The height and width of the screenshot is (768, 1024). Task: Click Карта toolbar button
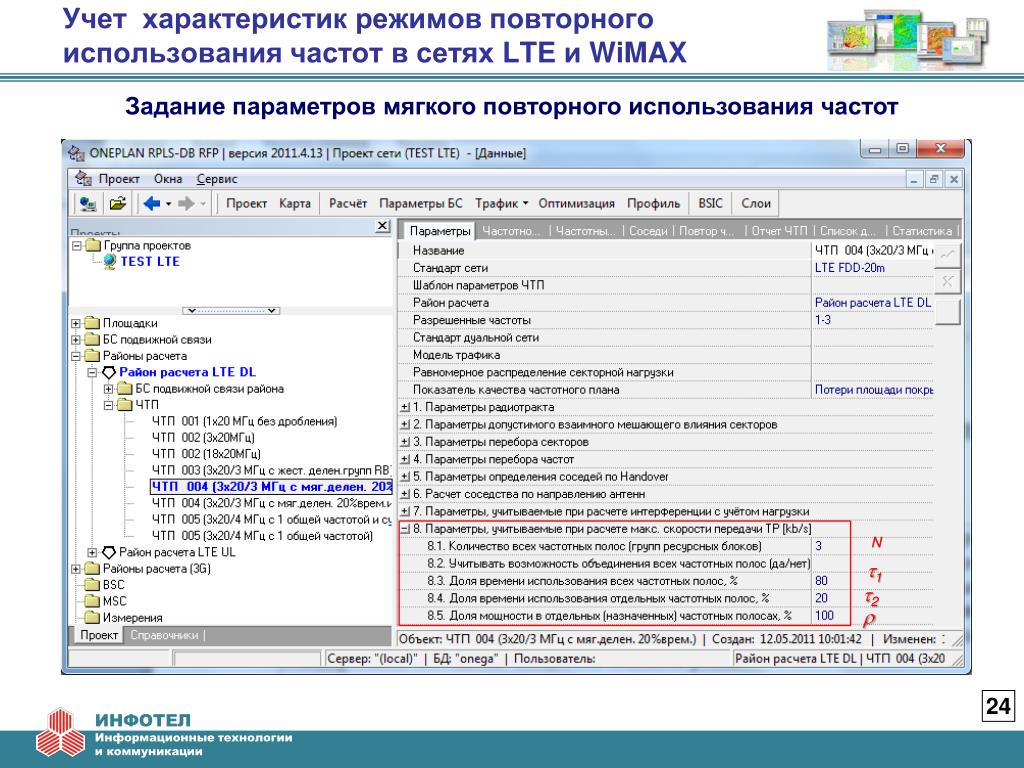click(295, 204)
